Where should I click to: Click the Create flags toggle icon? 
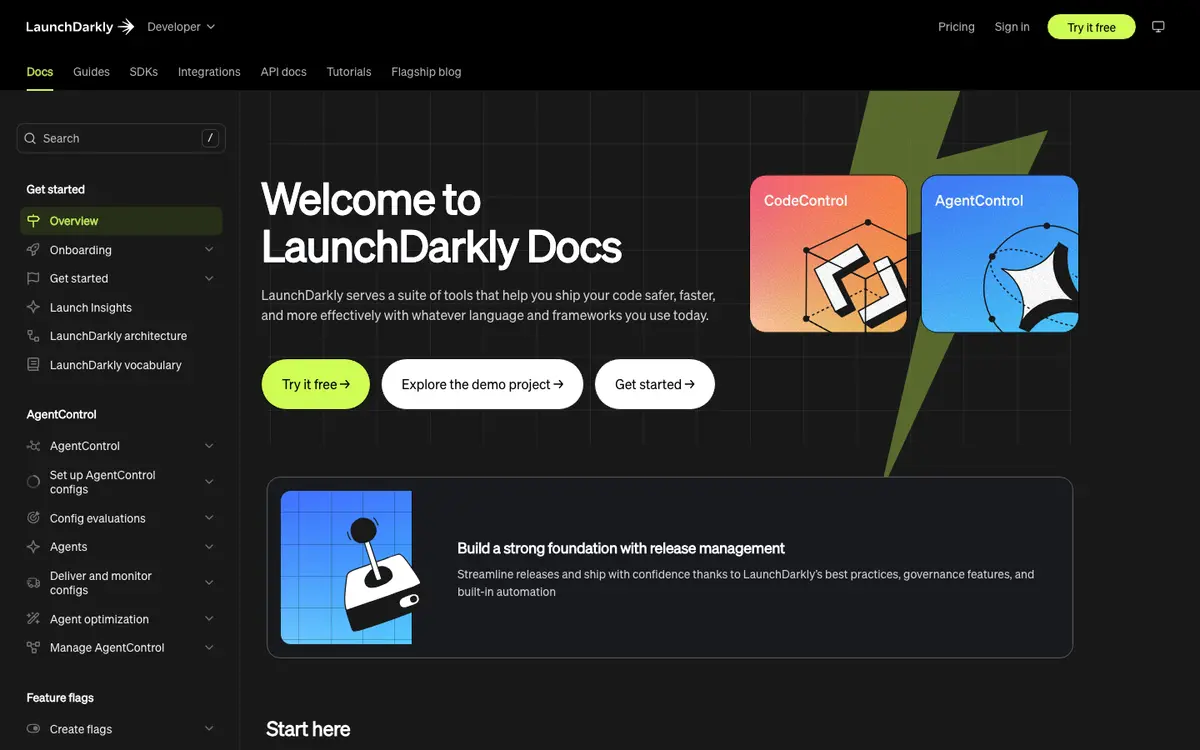click(x=33, y=729)
